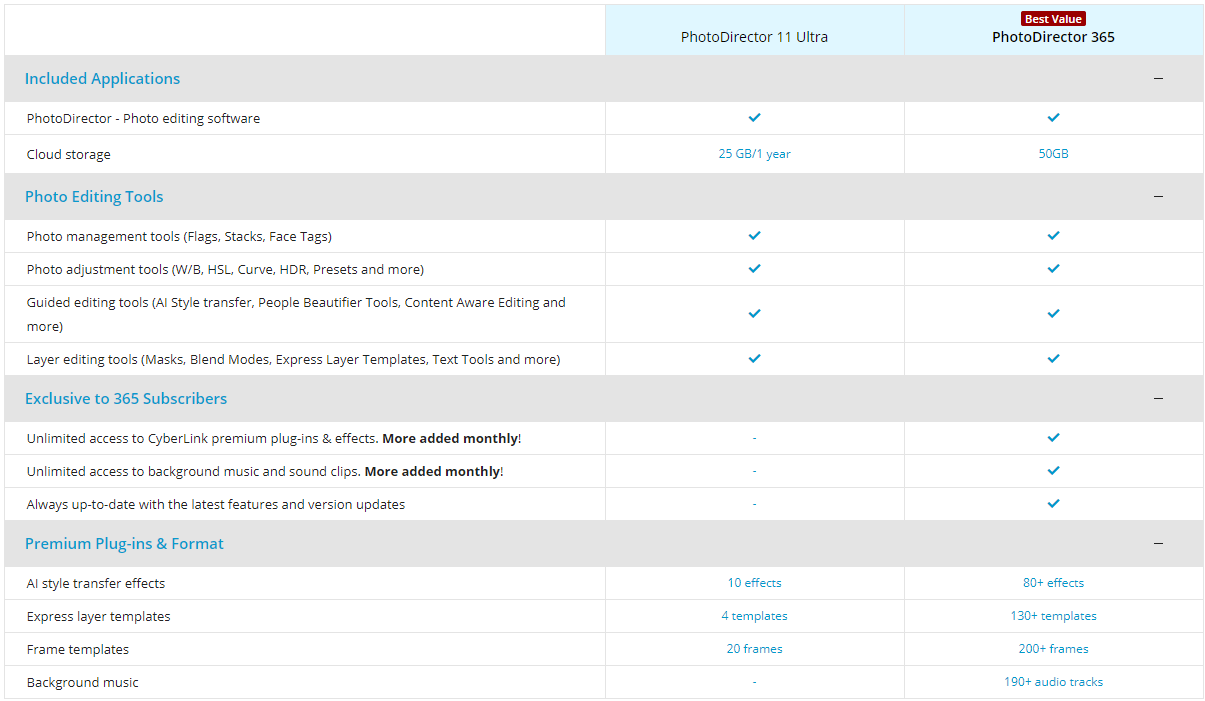Click 365 checkmark for Always up-to-date row
This screenshot has width=1205, height=701.
[1053, 503]
